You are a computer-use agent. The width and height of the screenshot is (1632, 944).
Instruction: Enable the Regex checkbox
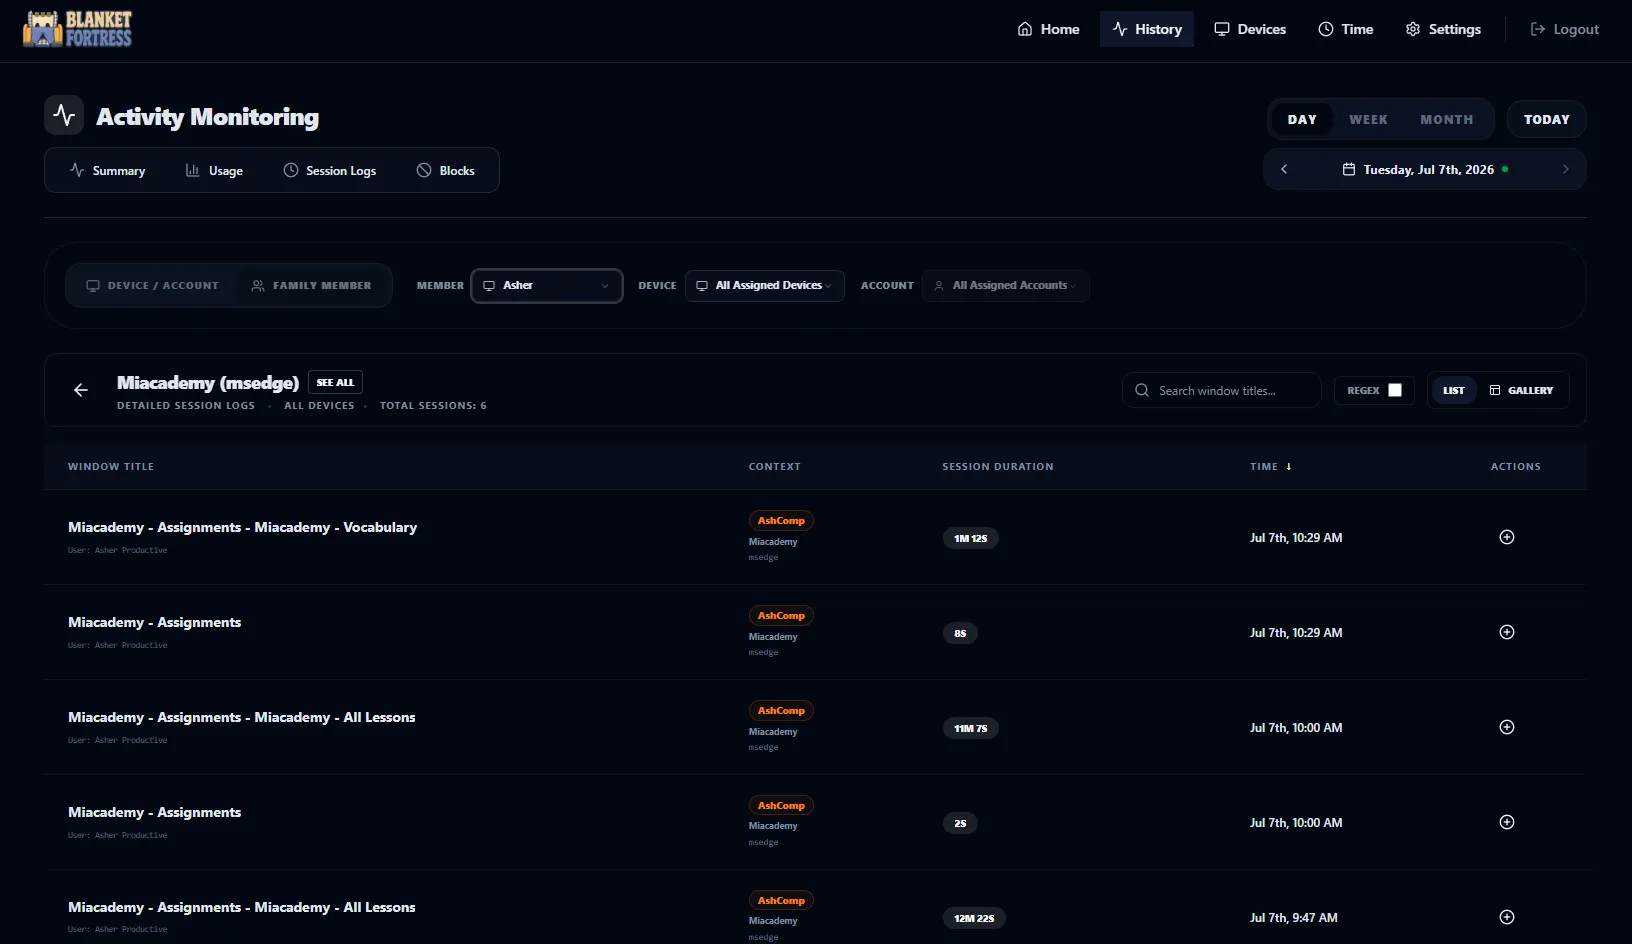[1395, 390]
